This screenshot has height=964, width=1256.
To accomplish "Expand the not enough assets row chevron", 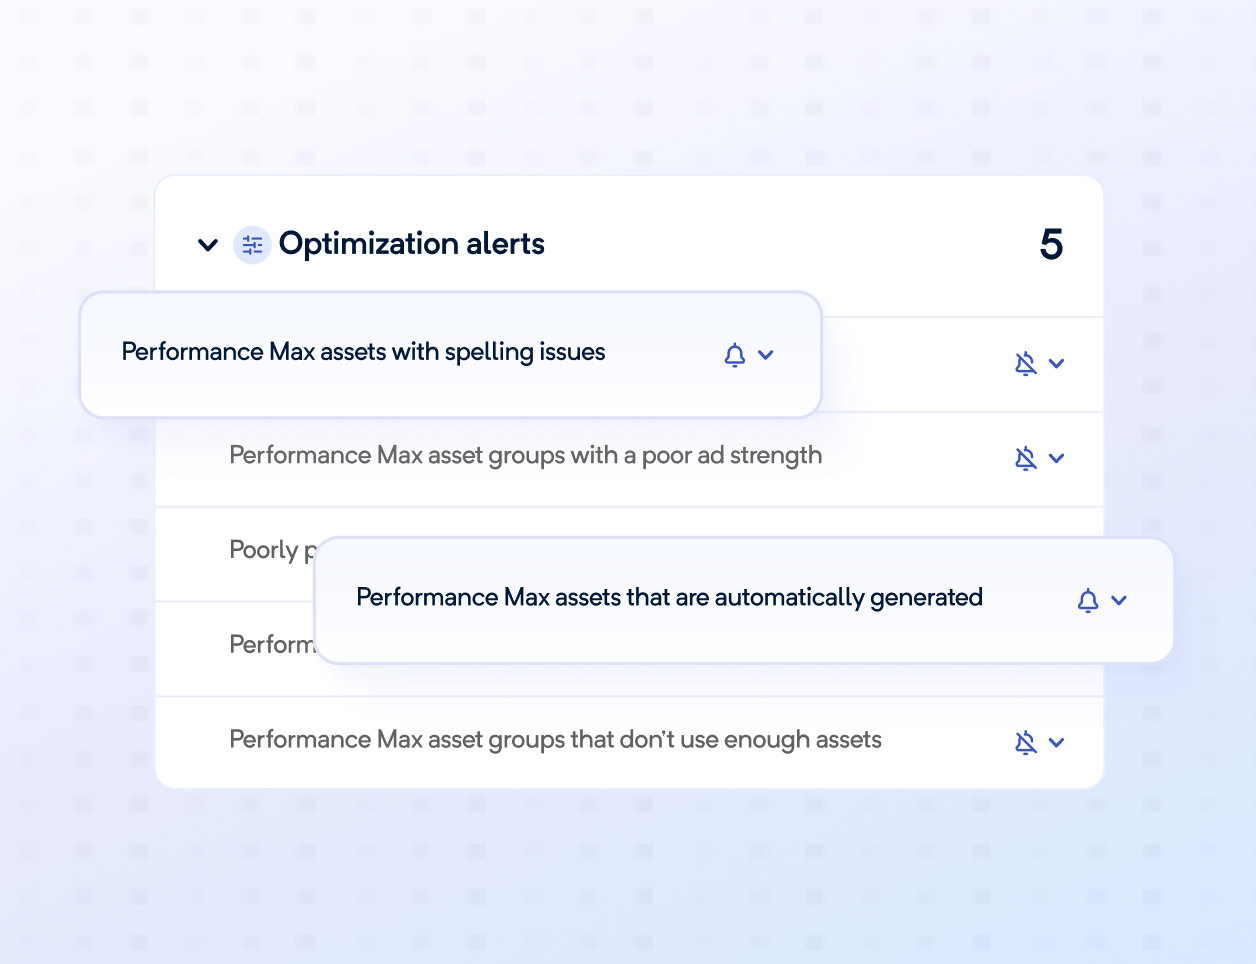I will 1056,743.
